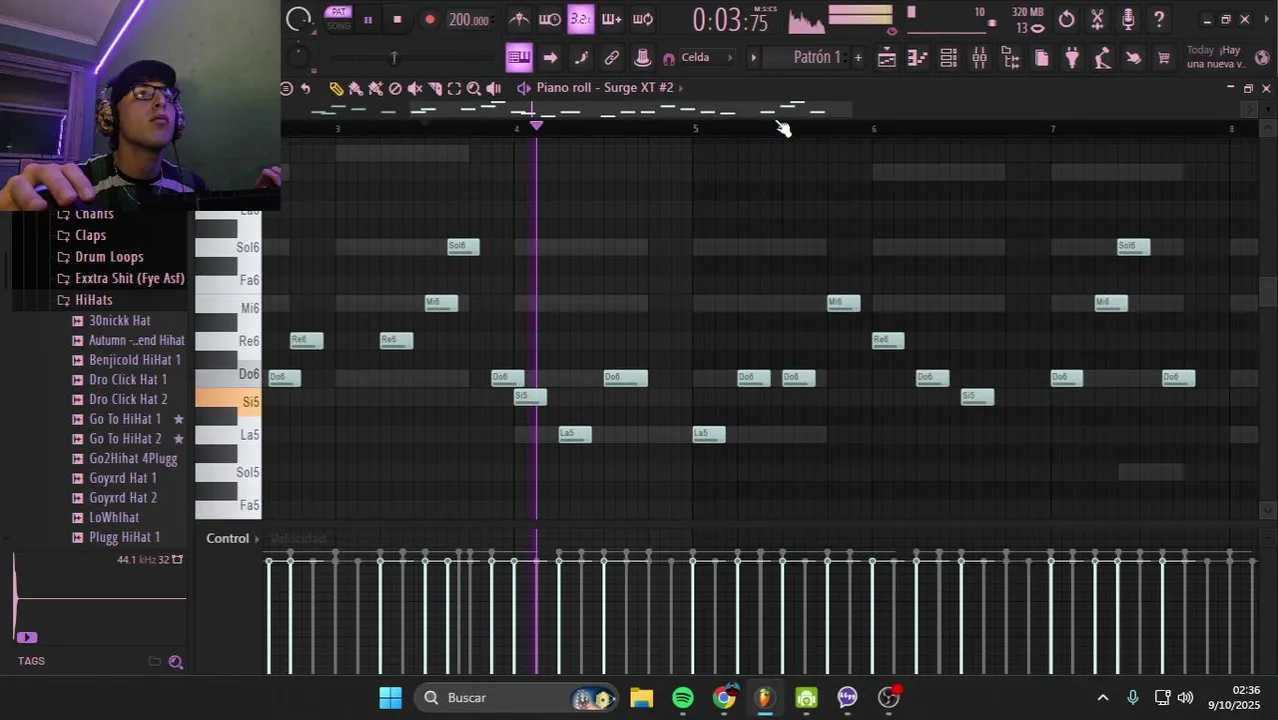Expand the Drum Loops folder

[x=109, y=257]
